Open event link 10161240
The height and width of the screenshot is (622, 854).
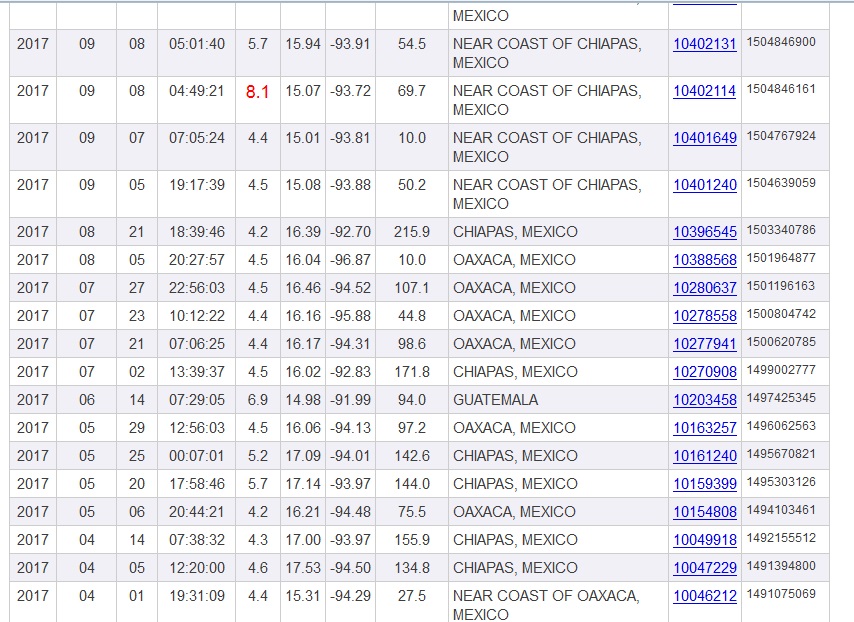pyautogui.click(x=705, y=456)
